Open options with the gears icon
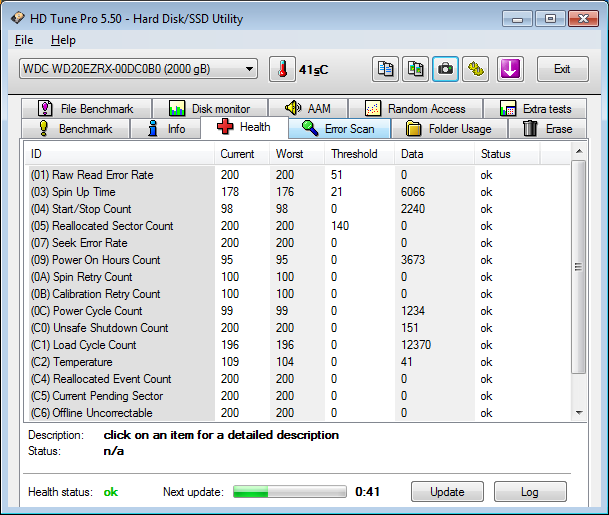 coord(475,69)
